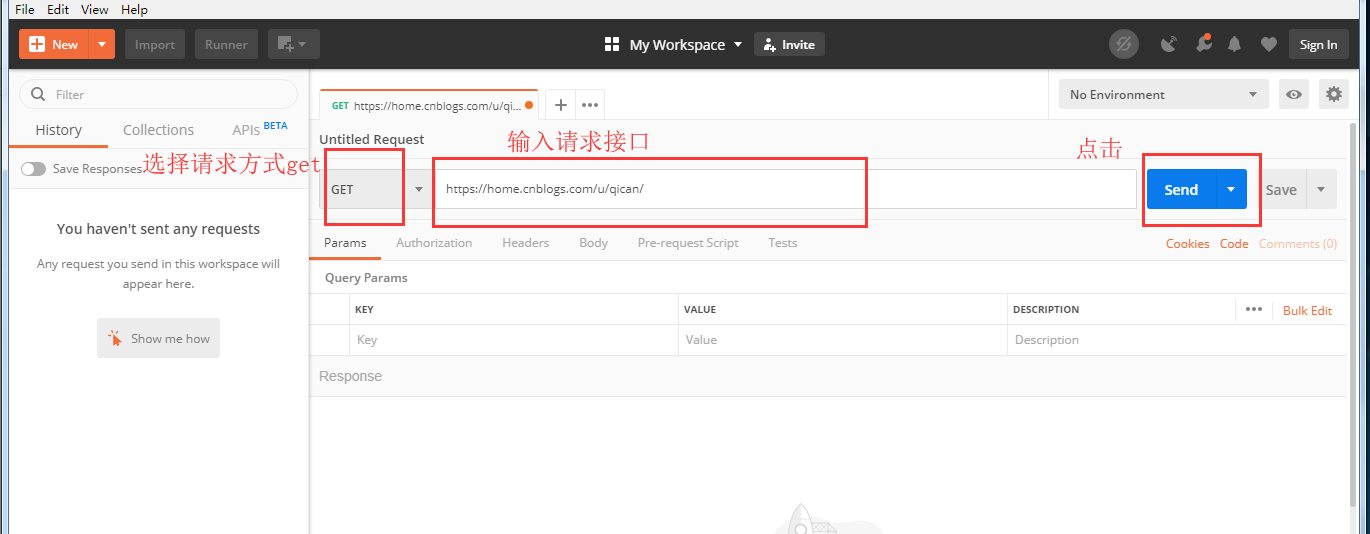Viewport: 1370px width, 534px height.
Task: Open the Code link
Action: point(1234,244)
